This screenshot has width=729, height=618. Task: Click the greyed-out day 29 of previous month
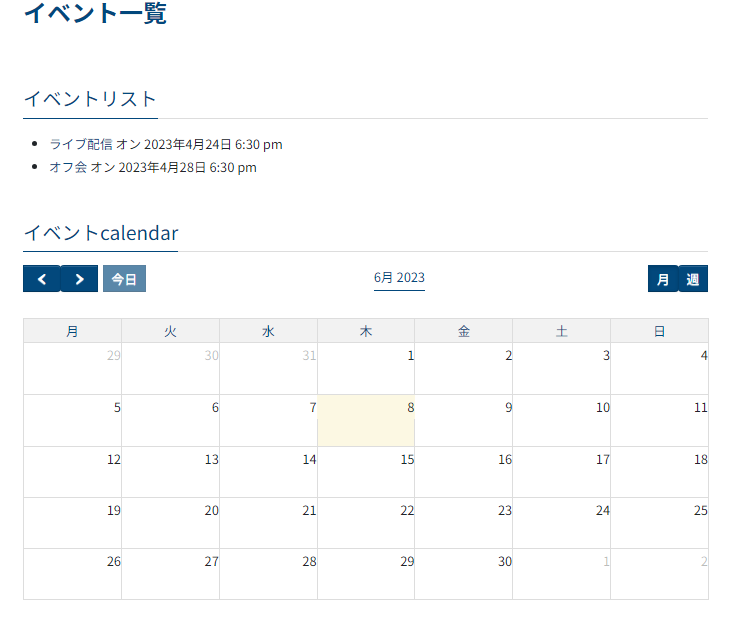[x=73, y=368]
